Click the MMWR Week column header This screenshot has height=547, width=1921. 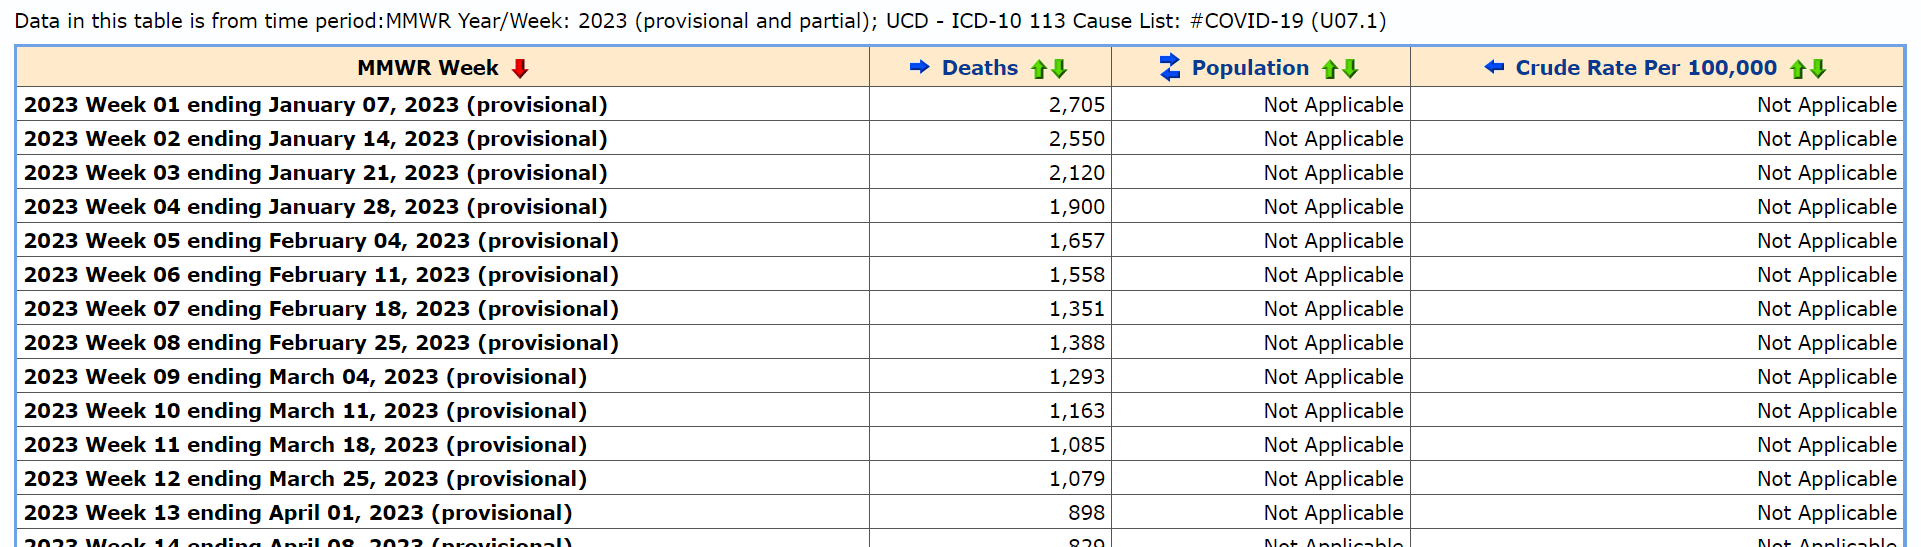427,68
